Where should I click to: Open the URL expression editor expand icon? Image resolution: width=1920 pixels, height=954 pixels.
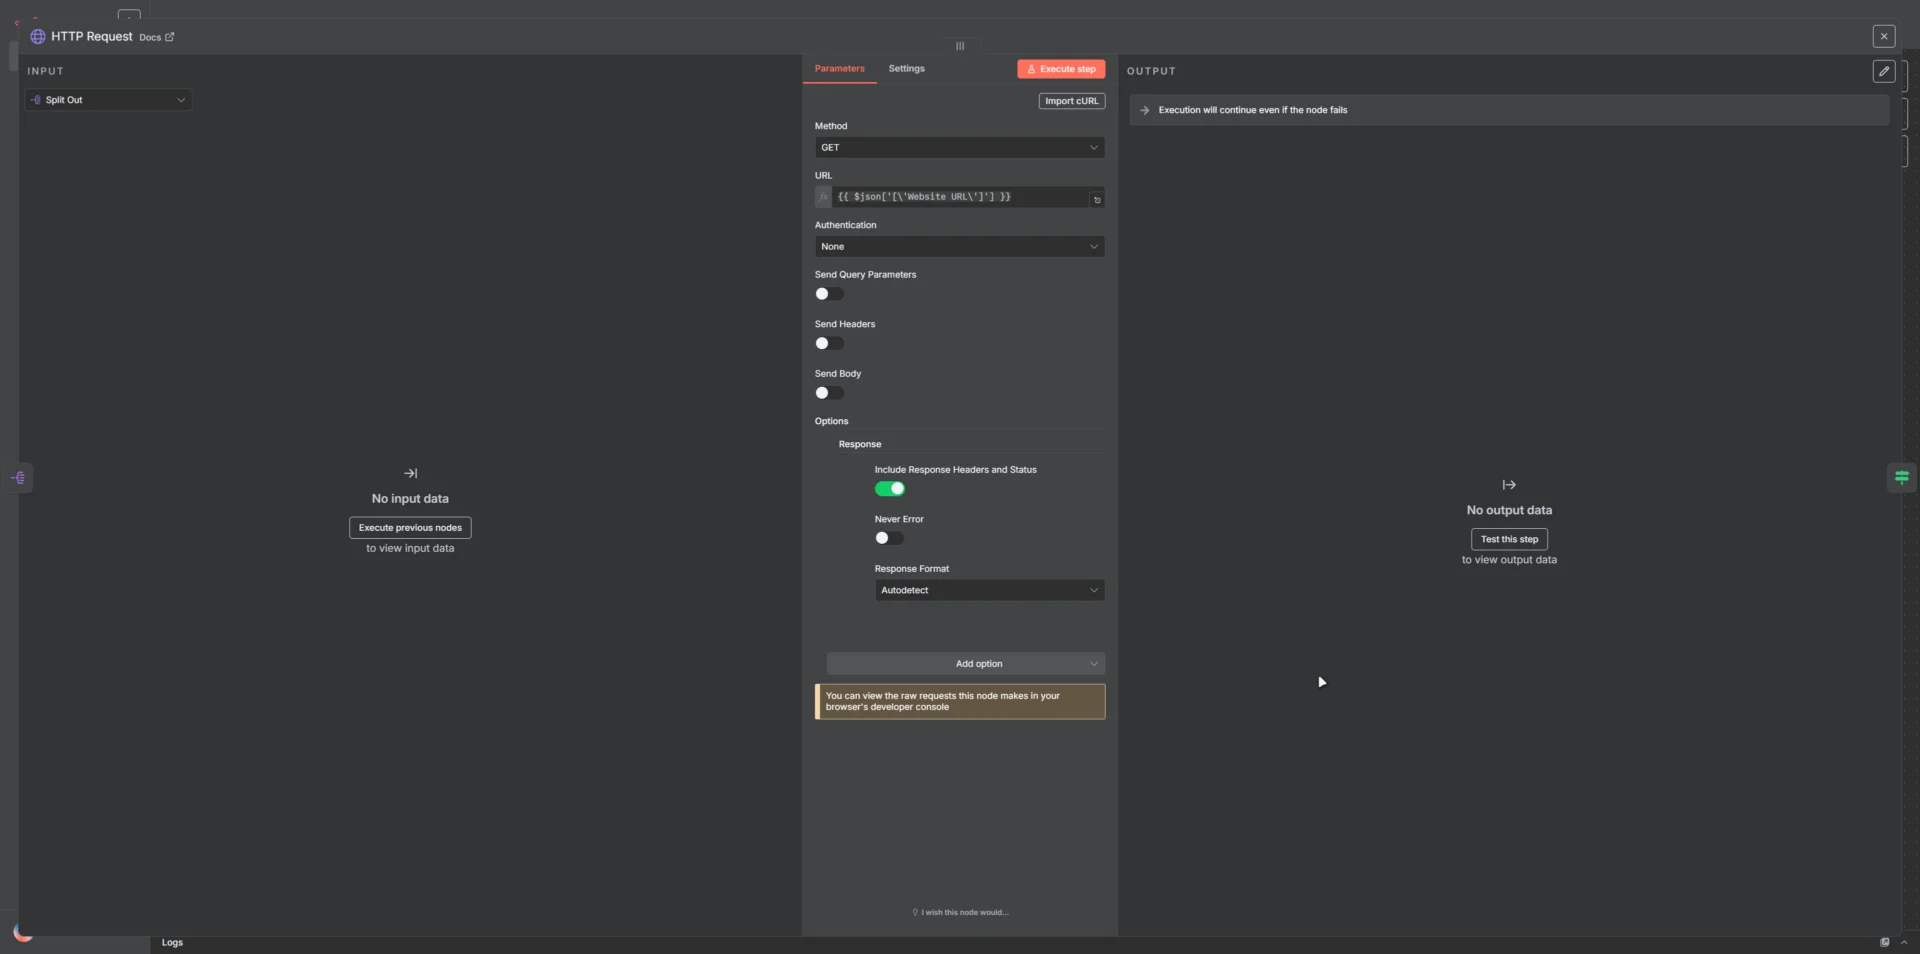[x=1097, y=200]
